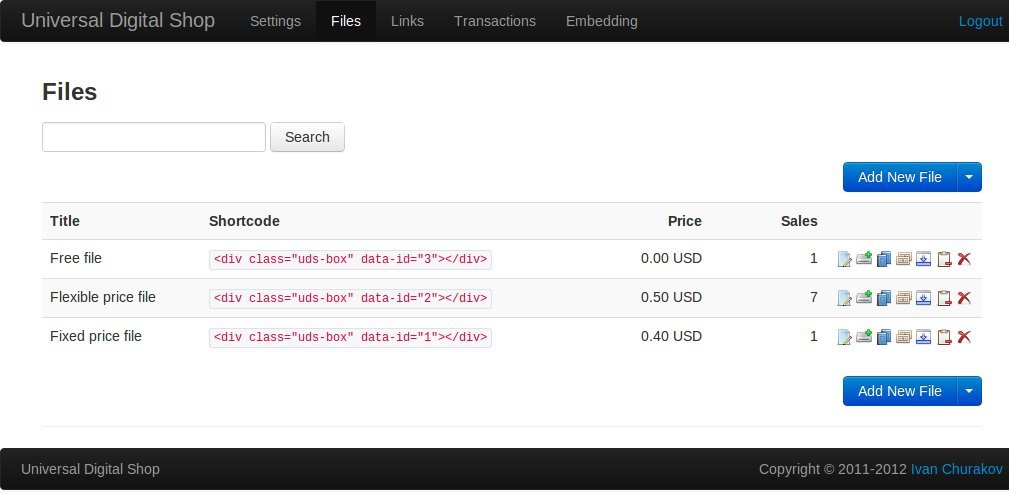1009x498 pixels.
Task: Click the clipboard minus icon for Fixed price file
Action: point(944,337)
